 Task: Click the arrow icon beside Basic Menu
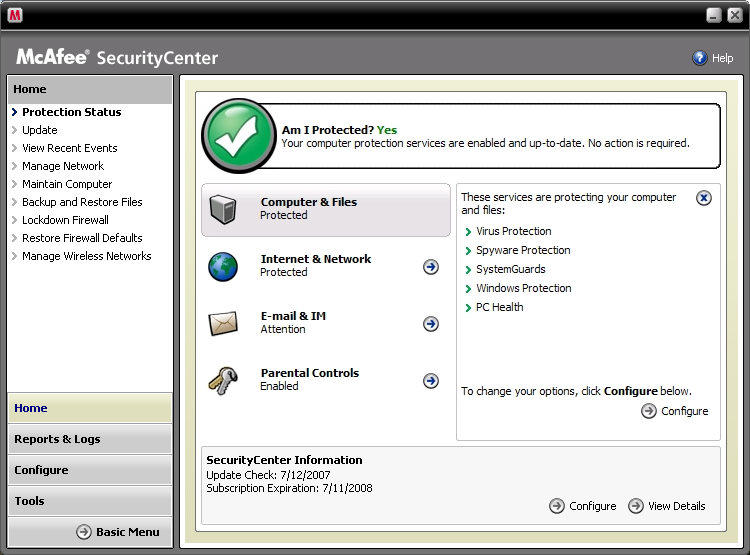pos(84,532)
